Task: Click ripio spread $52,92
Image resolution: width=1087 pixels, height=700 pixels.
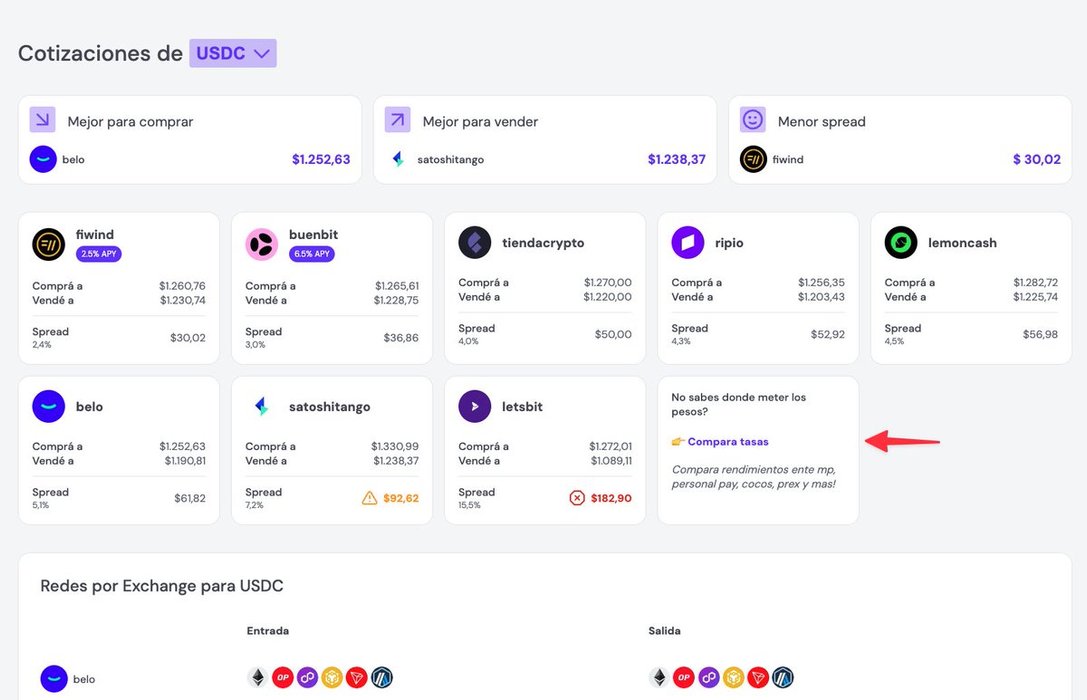Action: pos(828,334)
